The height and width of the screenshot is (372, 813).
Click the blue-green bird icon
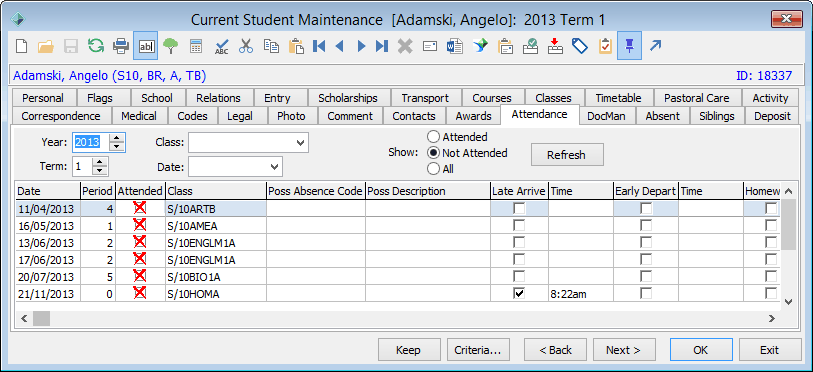coord(481,47)
